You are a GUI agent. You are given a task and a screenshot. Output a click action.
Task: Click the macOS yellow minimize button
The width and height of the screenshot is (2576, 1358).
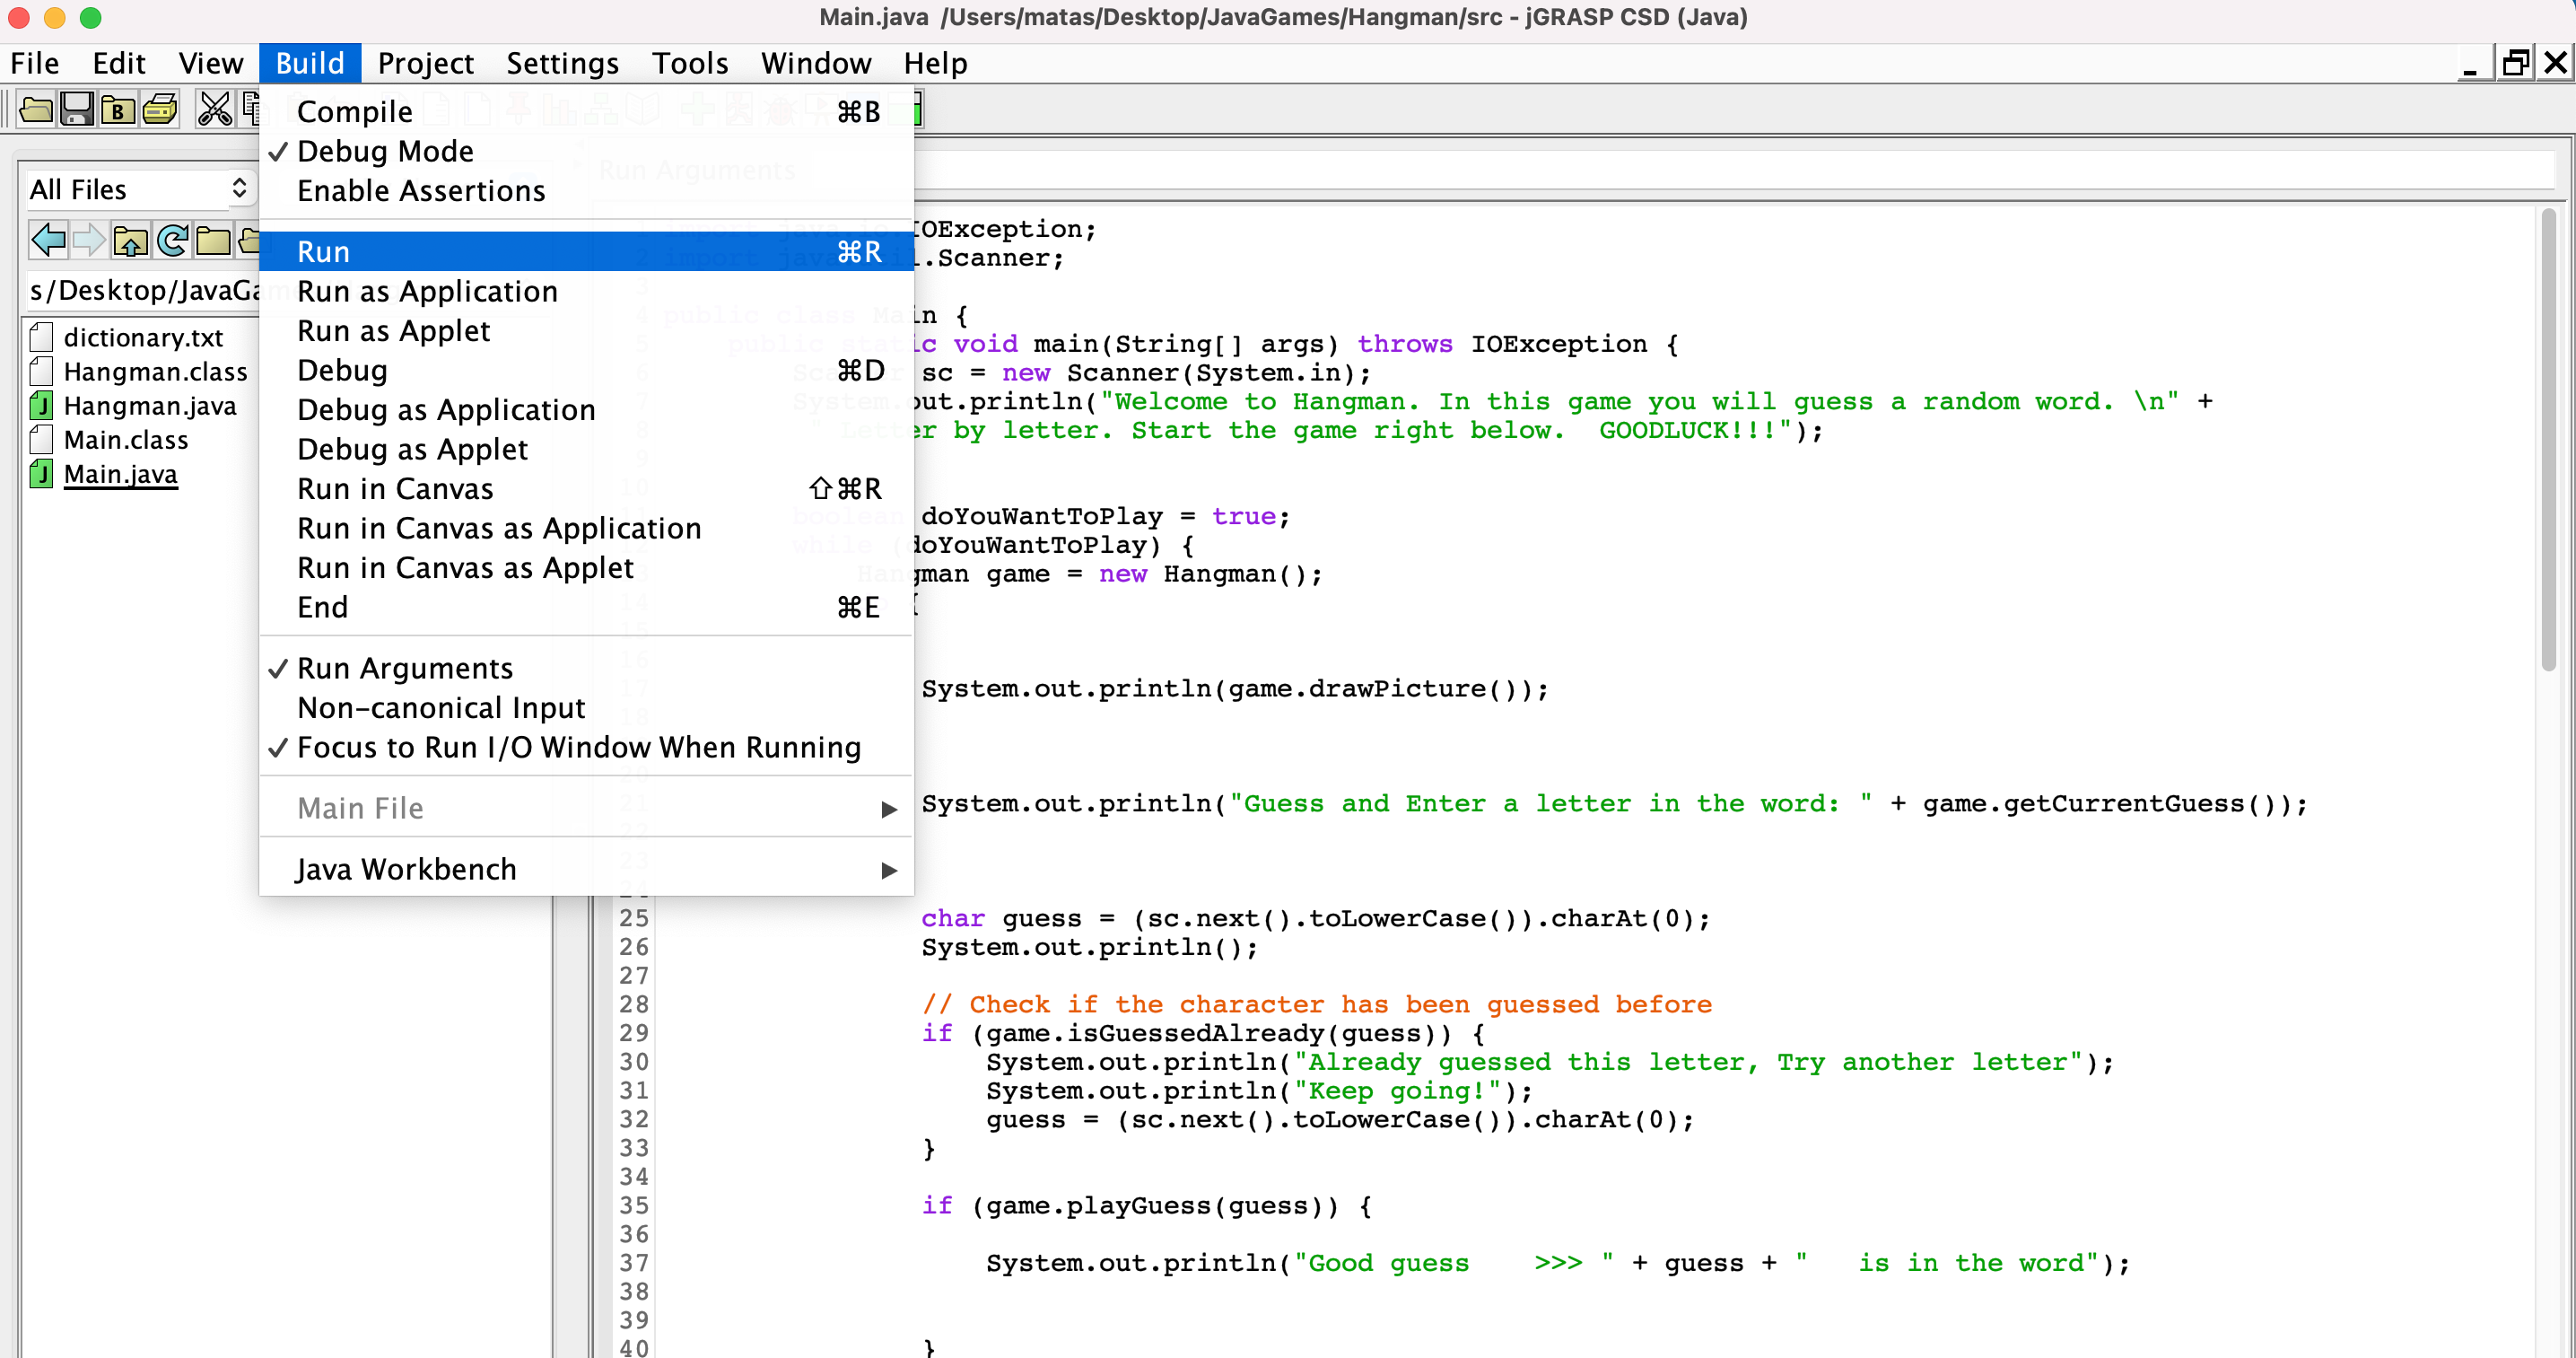coord(54,17)
